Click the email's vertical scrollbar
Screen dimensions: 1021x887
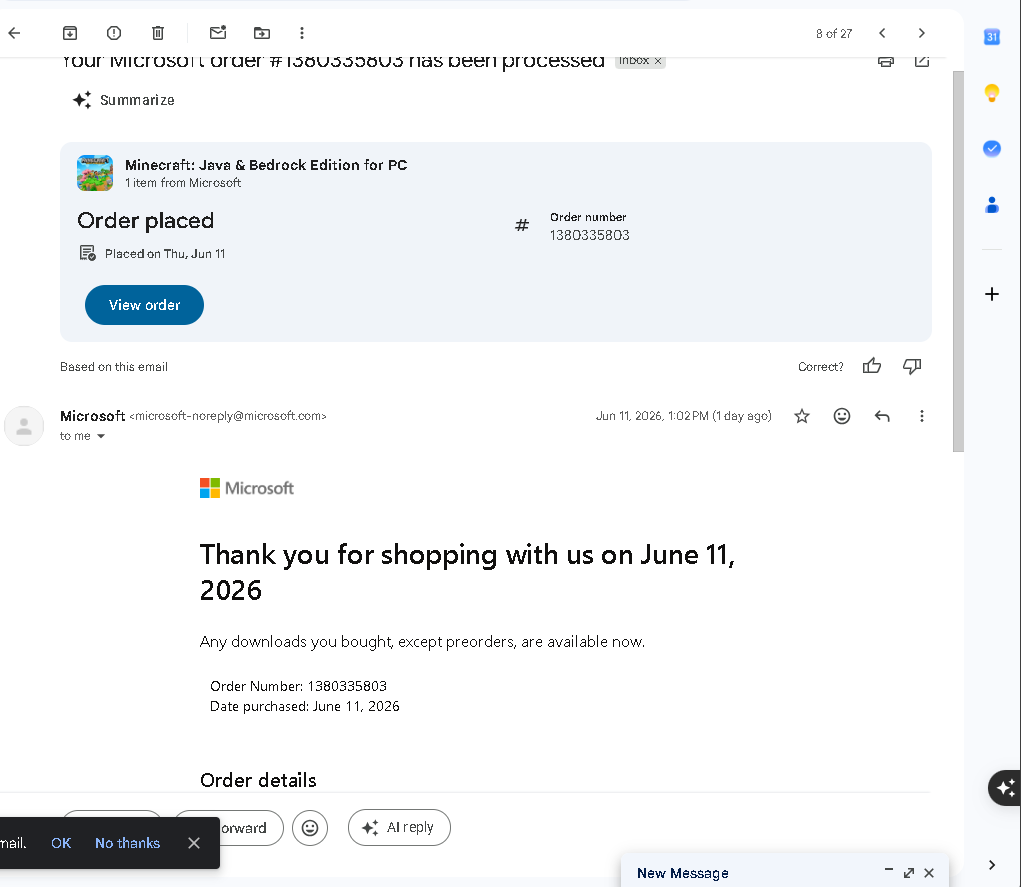(x=958, y=260)
